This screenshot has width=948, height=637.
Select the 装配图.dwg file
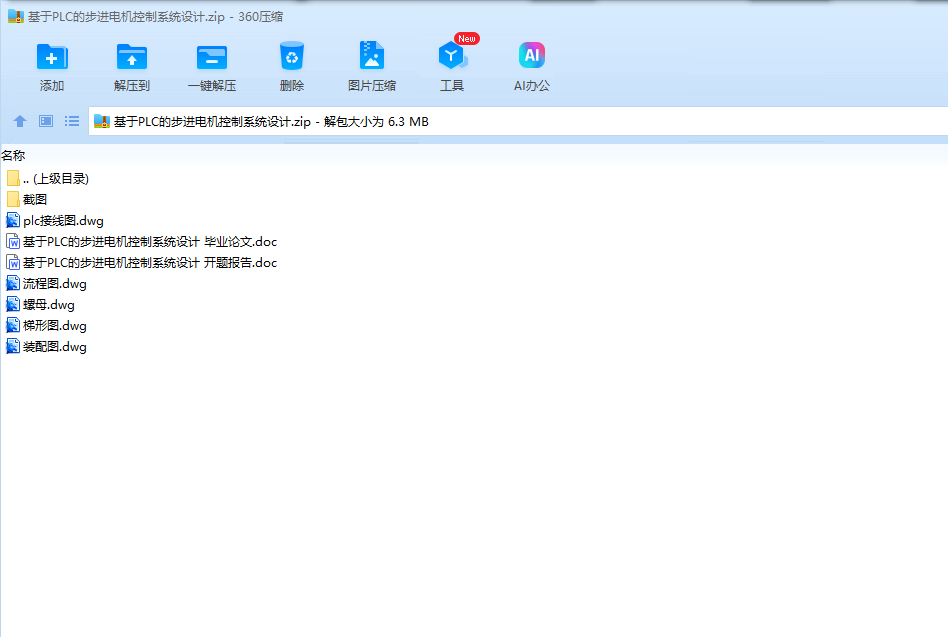[47, 347]
